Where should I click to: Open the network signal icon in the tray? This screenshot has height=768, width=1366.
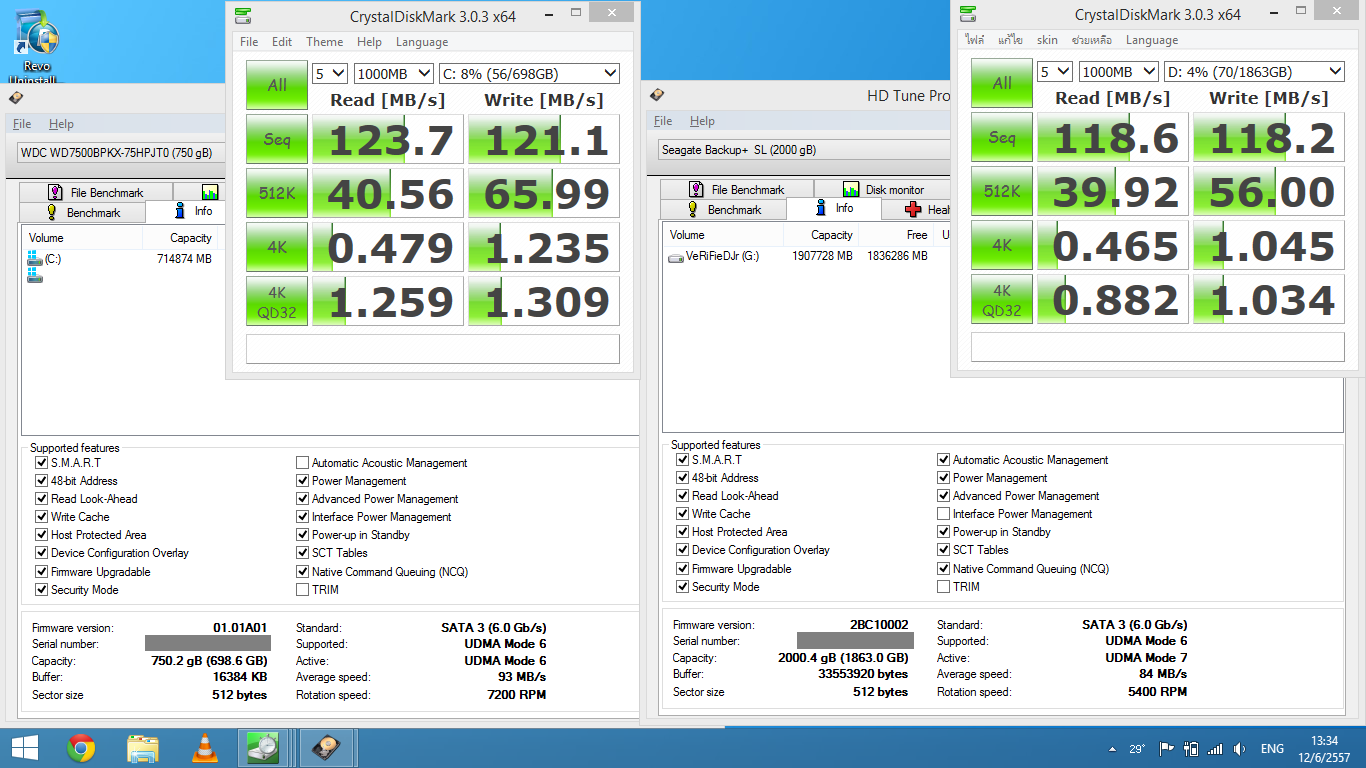(1215, 749)
